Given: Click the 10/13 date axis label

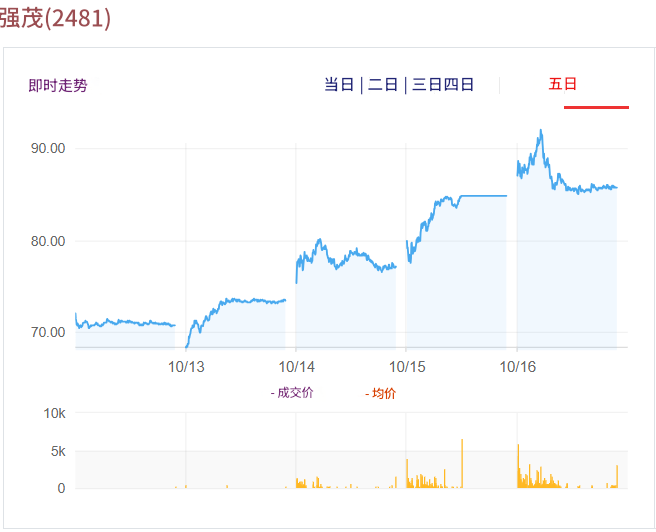Looking at the screenshot, I should (186, 366).
